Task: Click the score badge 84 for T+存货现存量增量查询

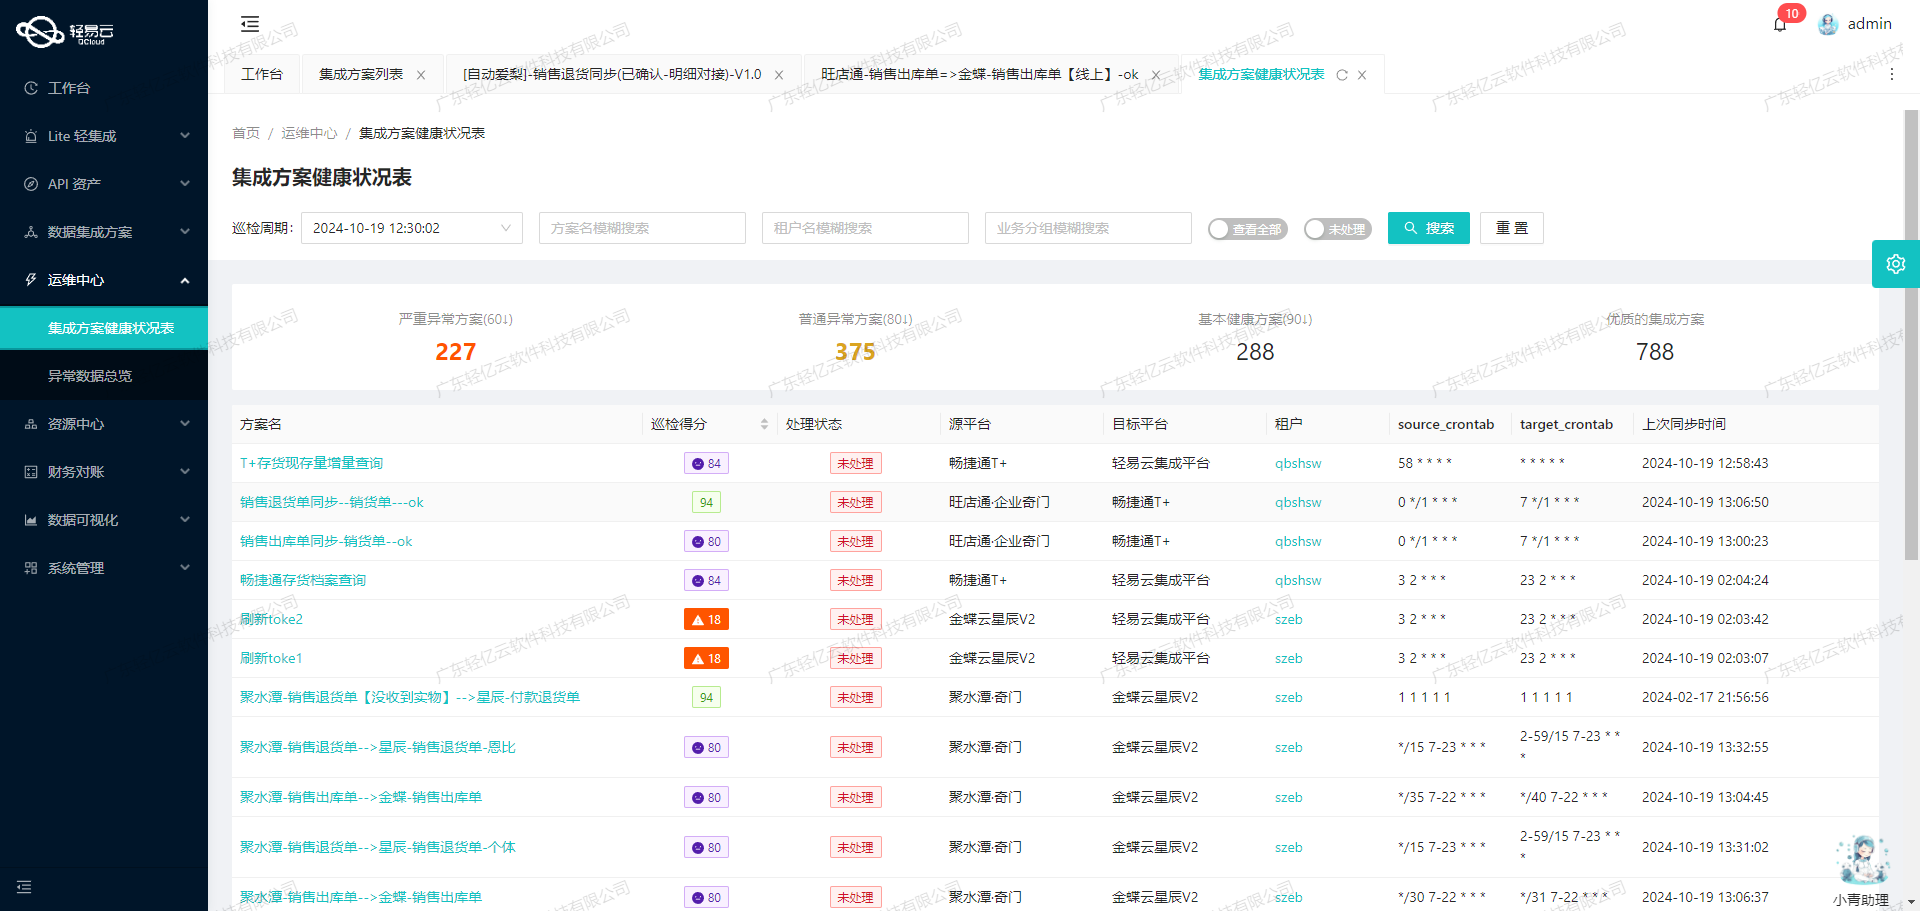Action: coord(706,463)
